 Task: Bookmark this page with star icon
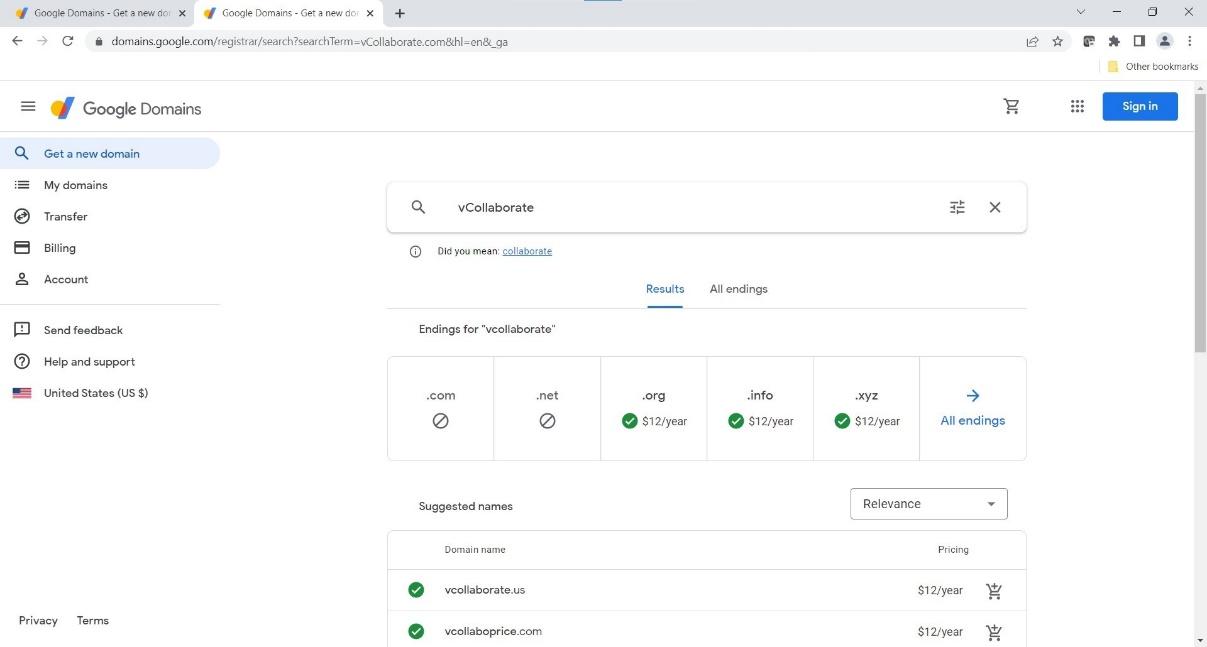click(1058, 41)
